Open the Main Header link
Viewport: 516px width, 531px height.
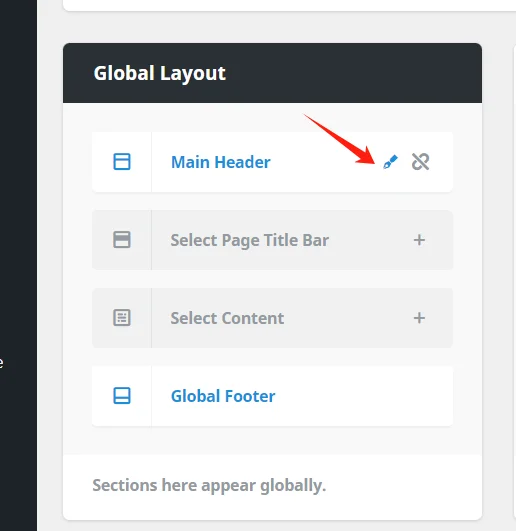(x=221, y=162)
